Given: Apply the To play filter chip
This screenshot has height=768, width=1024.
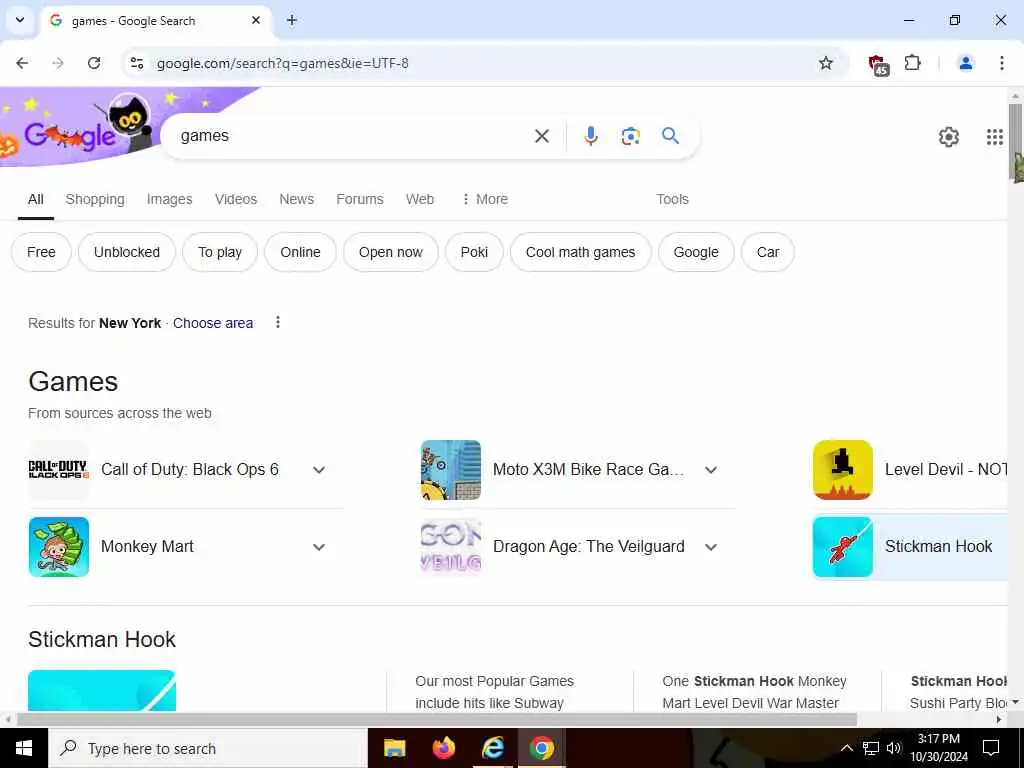Looking at the screenshot, I should [220, 252].
